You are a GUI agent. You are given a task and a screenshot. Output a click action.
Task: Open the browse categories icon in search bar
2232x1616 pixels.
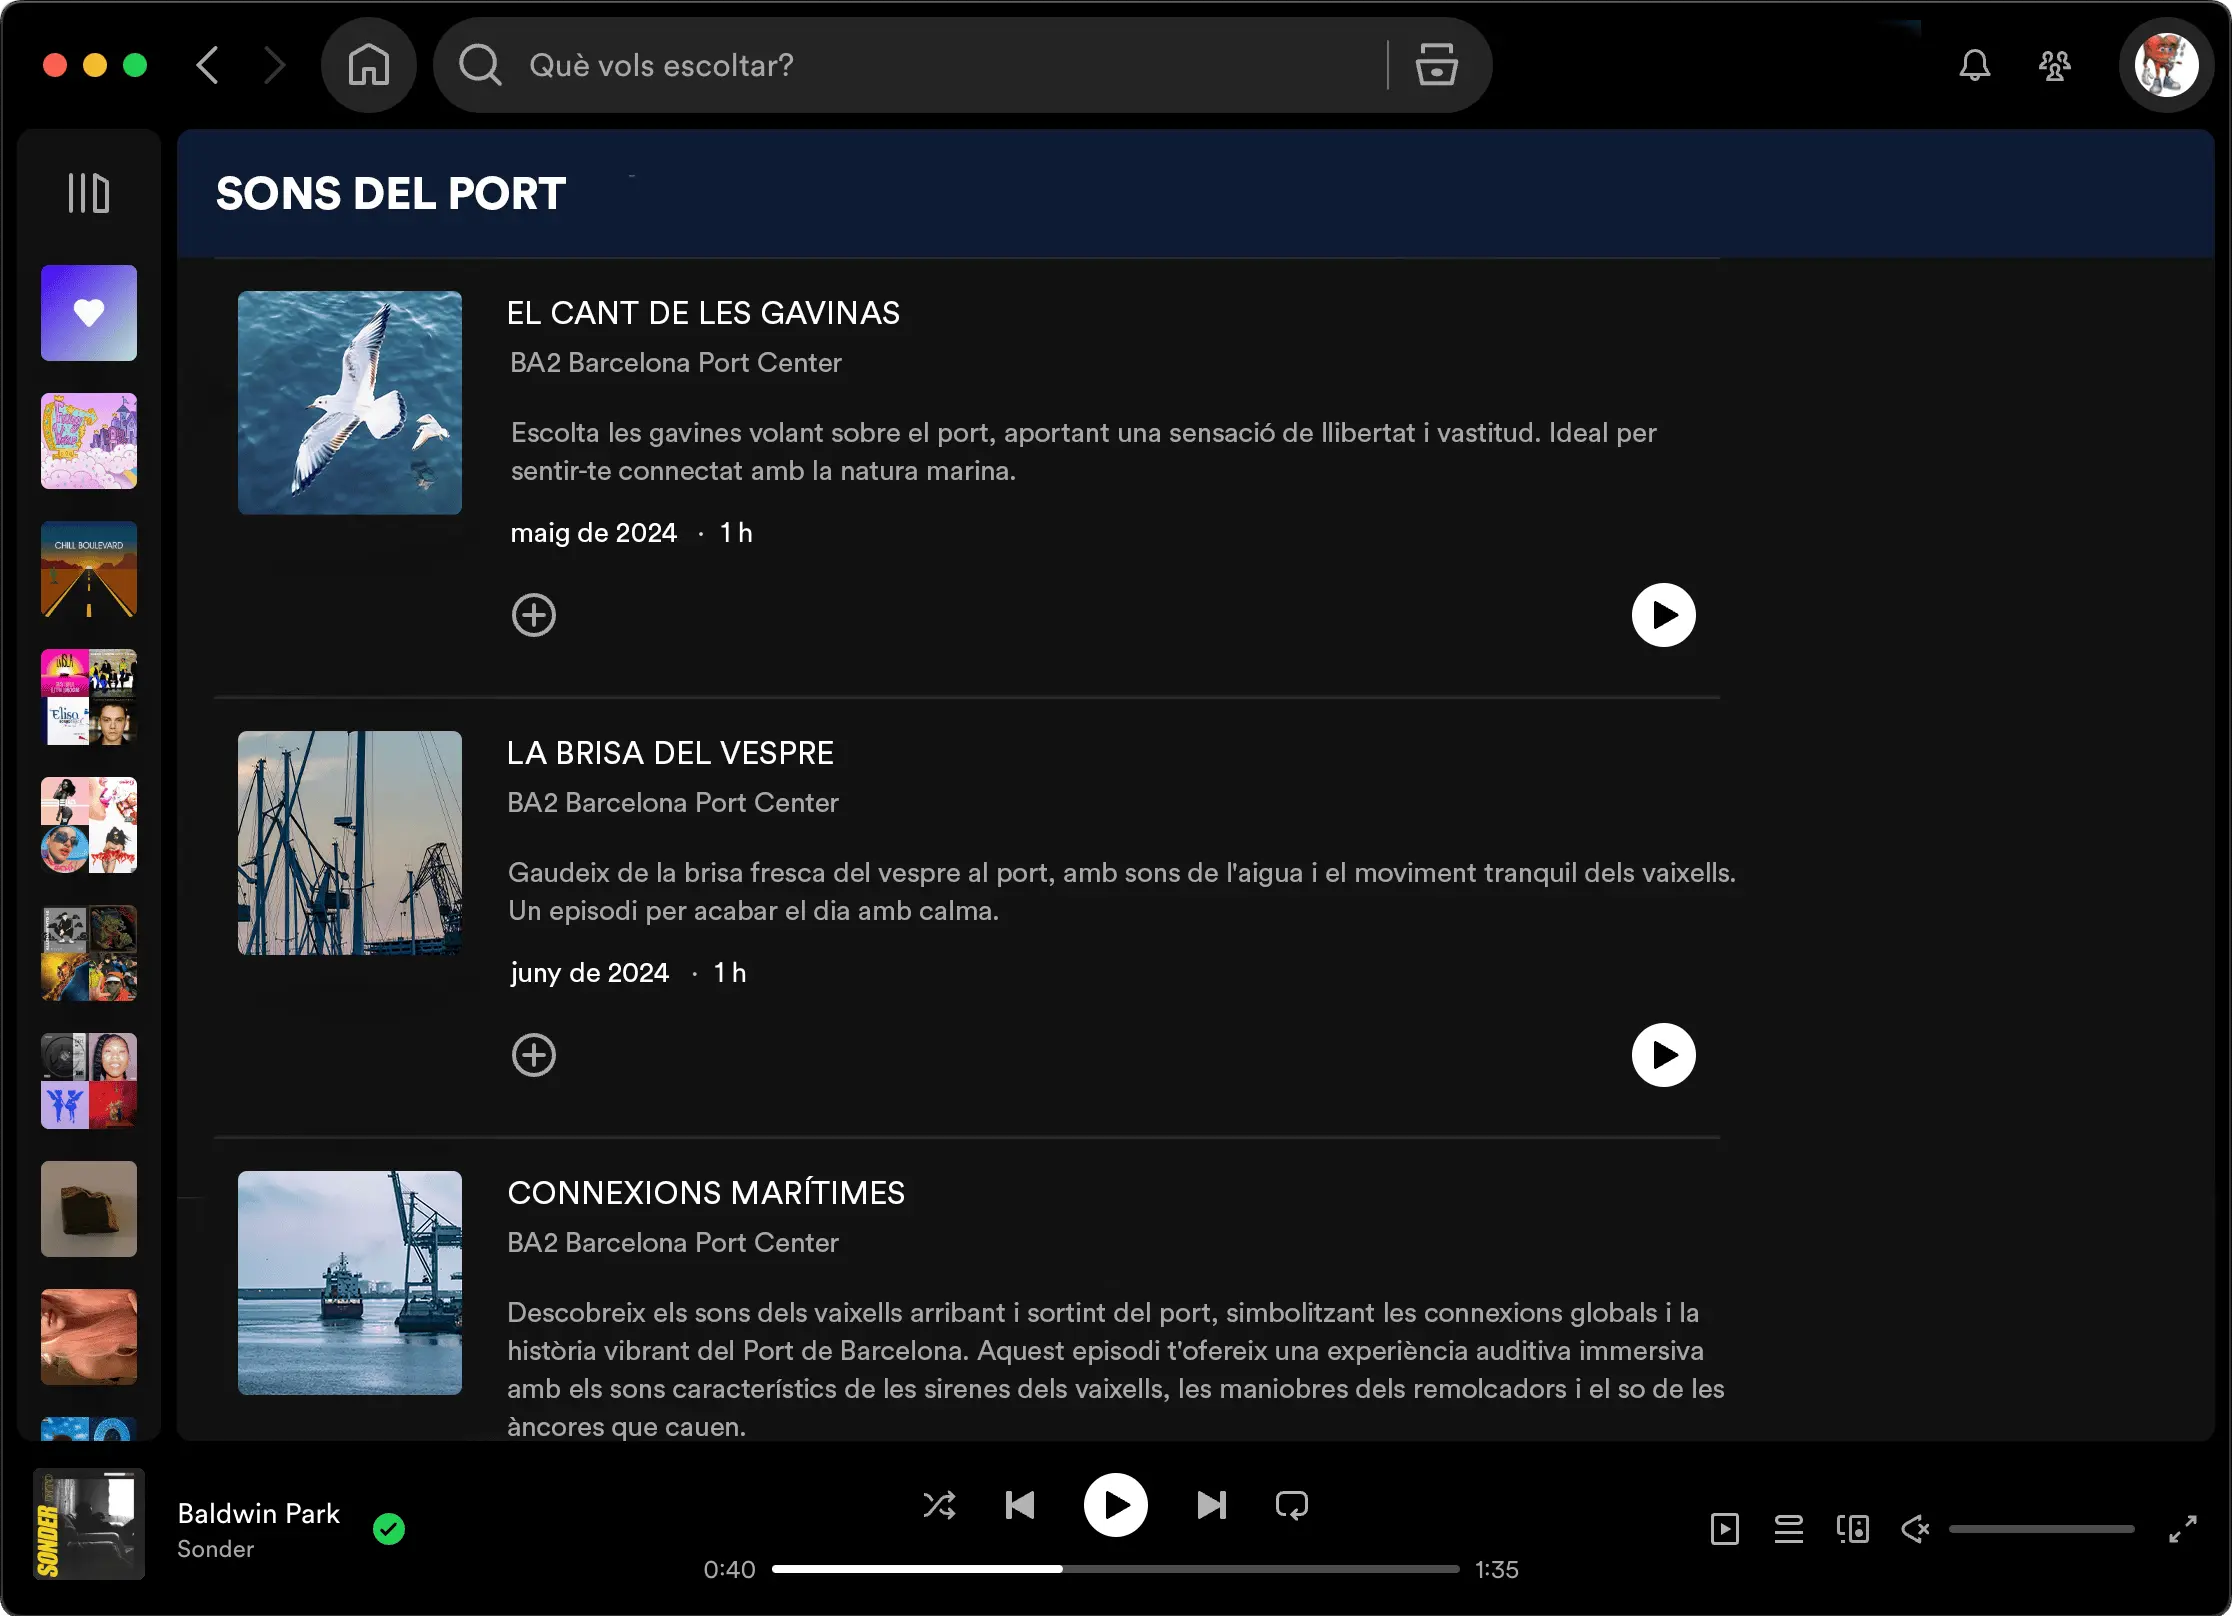[x=1437, y=64]
